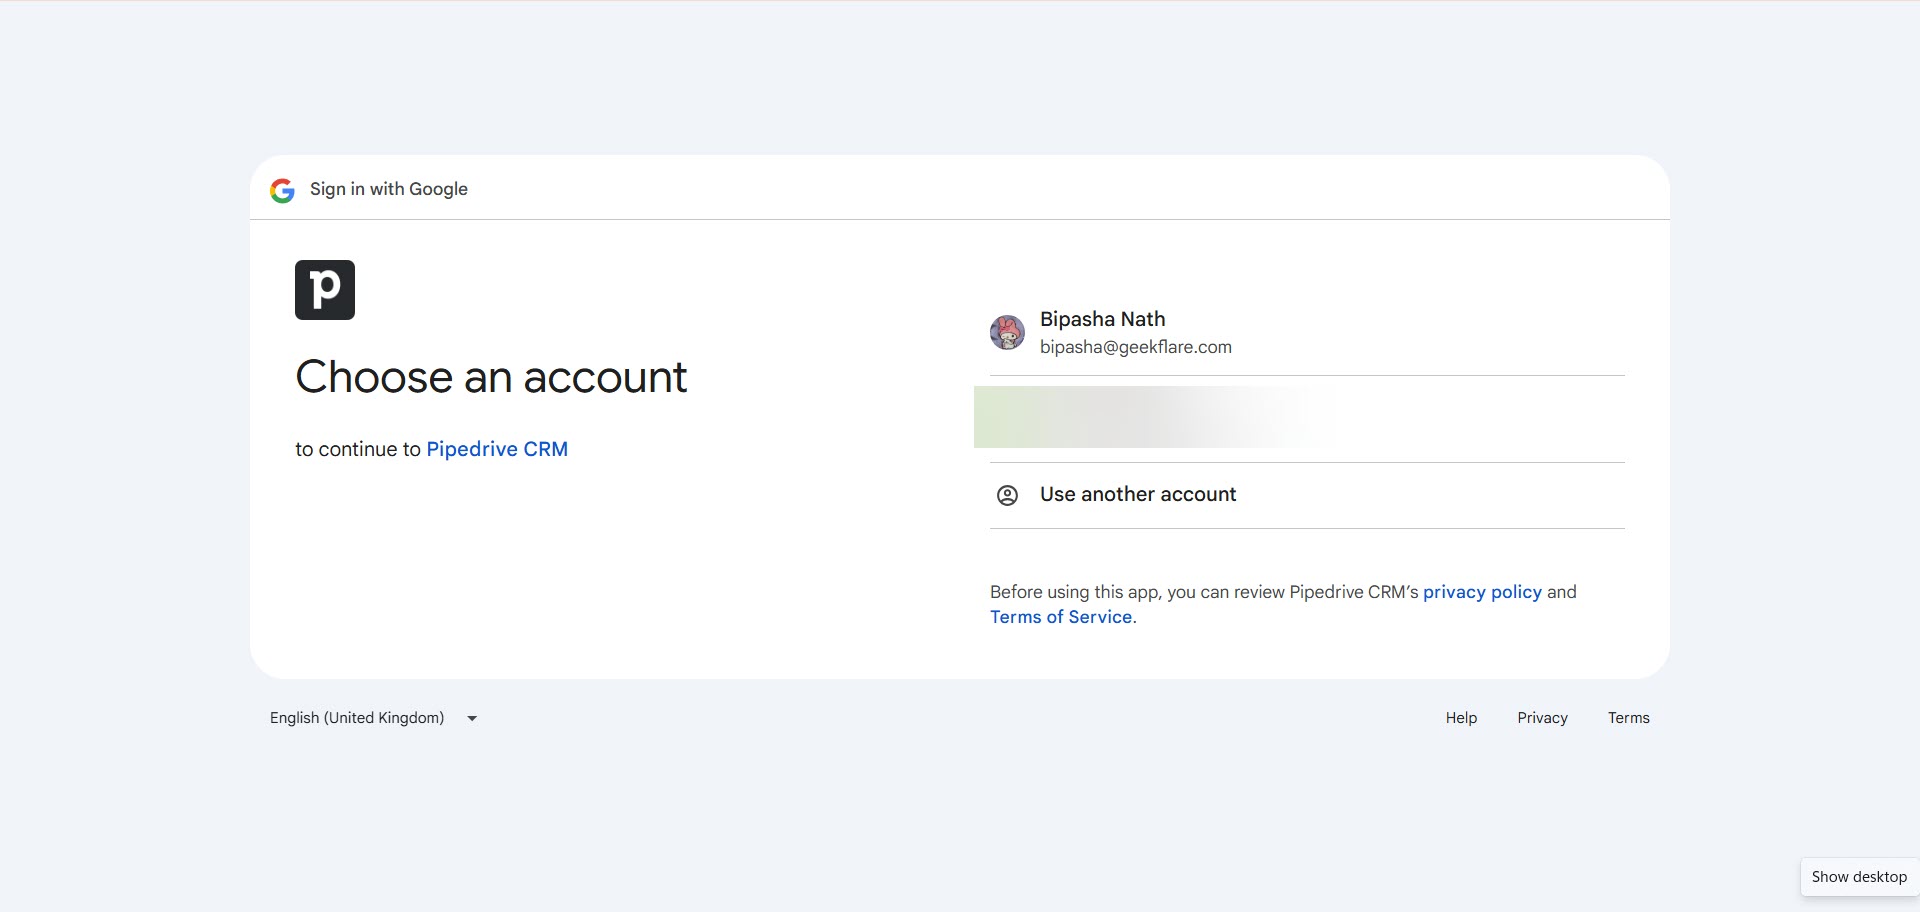The height and width of the screenshot is (912, 1920).
Task: Click the Choose an account heading
Action: (x=491, y=377)
